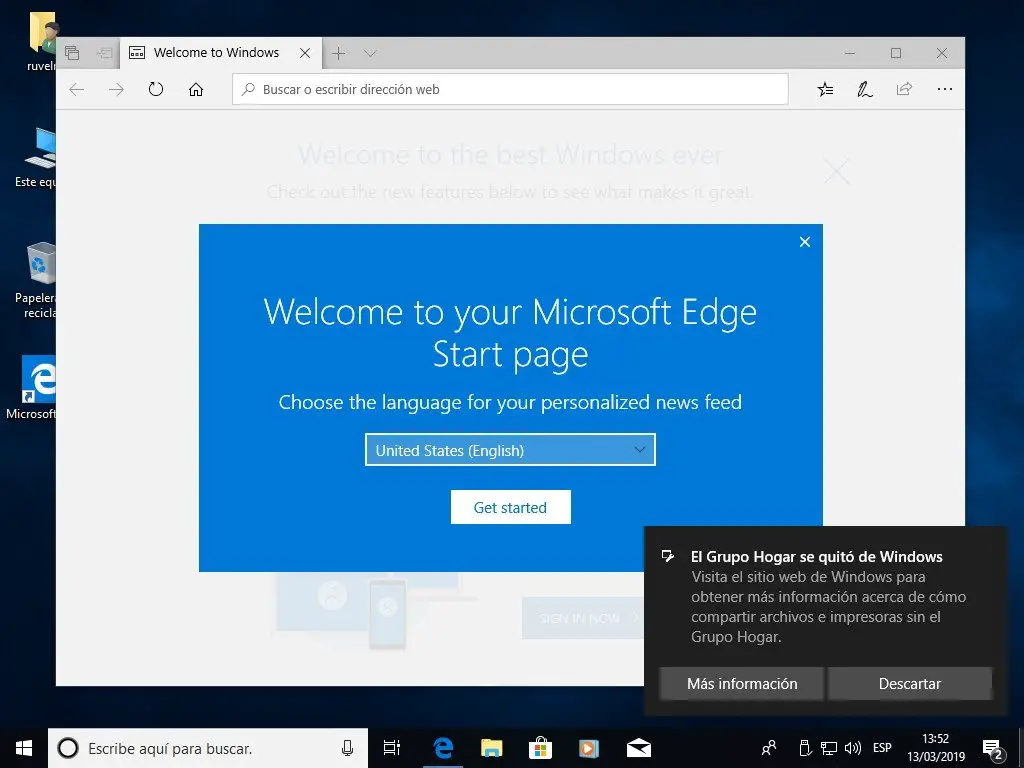Click the network tray icon
Screen dimensions: 1024x768
(829, 748)
